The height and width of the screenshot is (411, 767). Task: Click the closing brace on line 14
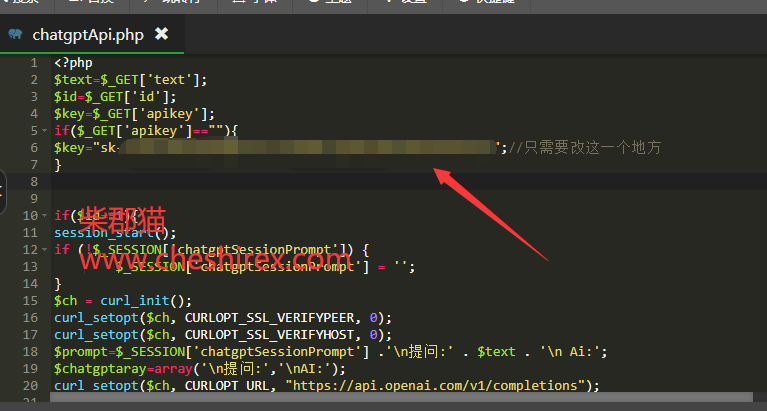click(58, 284)
